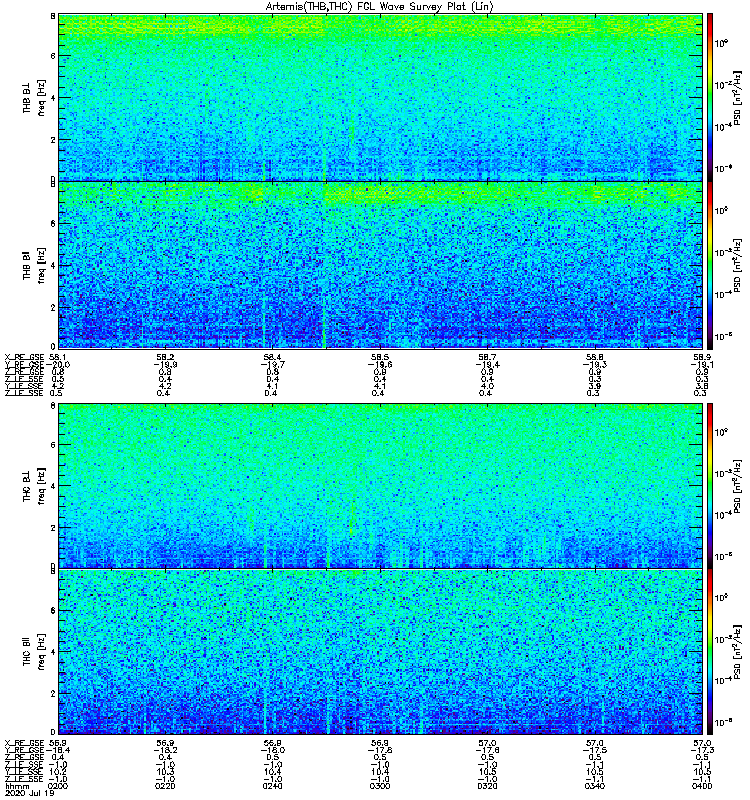Screen dimensions: 750x800
Task: Click the Y_RE_GSE value -17.3
Action: click(x=702, y=750)
